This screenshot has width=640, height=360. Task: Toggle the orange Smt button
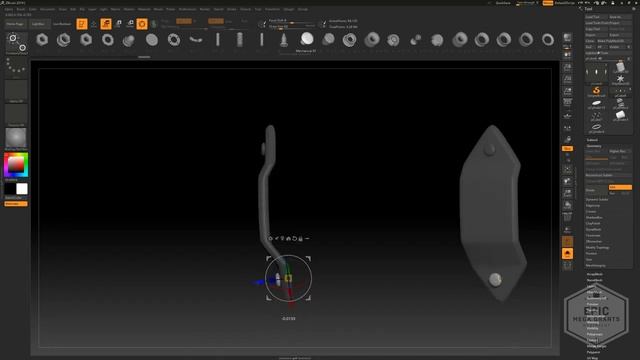620,187
